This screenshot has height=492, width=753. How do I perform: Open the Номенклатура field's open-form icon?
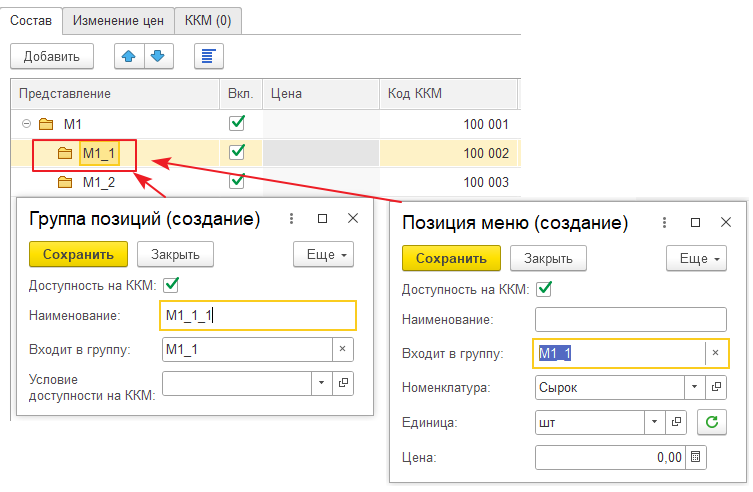coord(716,387)
